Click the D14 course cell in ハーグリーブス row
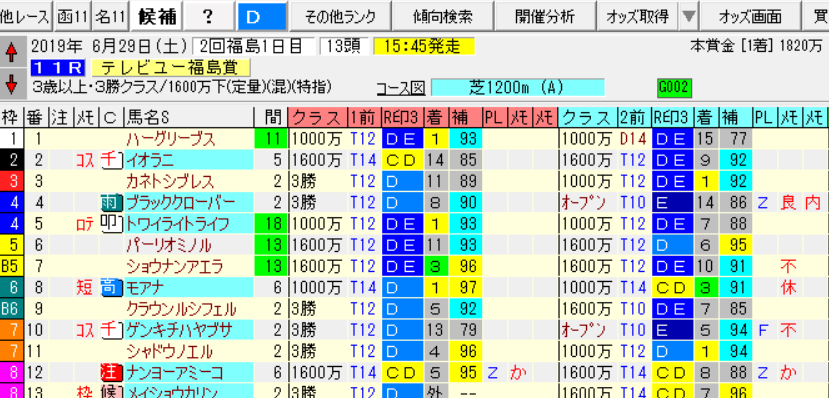This screenshot has width=829, height=398. click(x=634, y=139)
